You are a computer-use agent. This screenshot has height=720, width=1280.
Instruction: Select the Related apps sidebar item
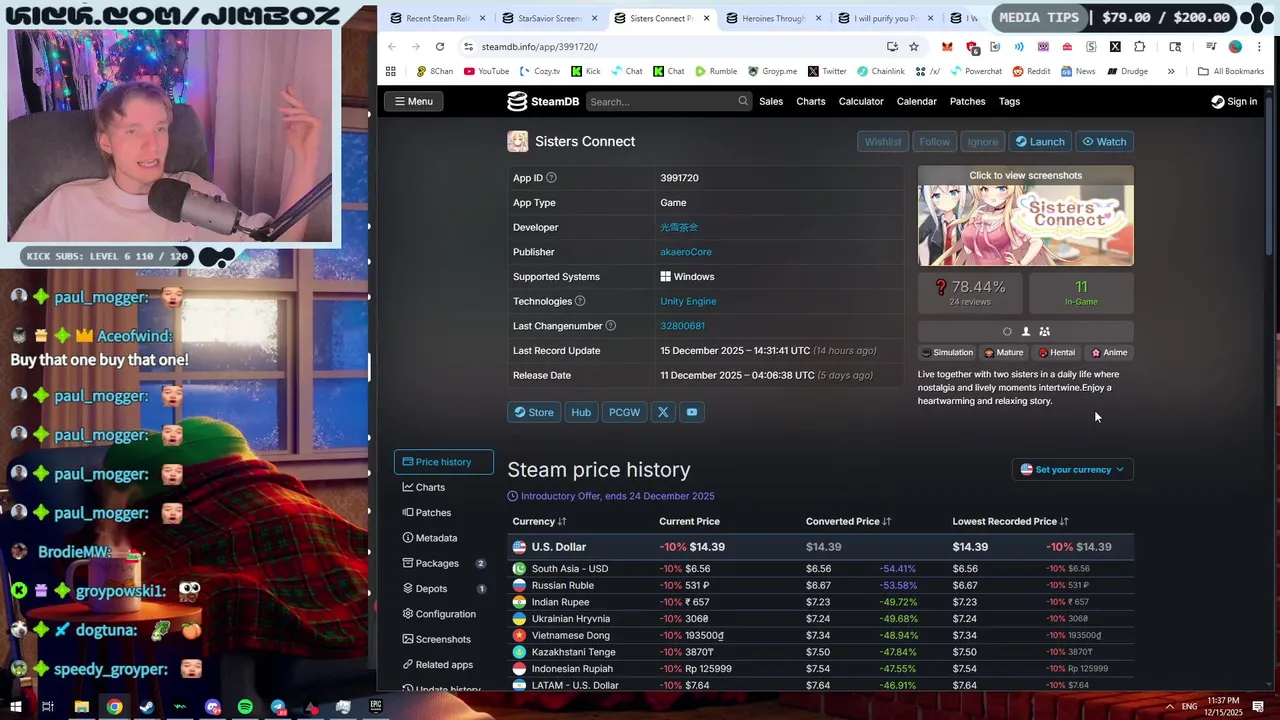tap(444, 664)
